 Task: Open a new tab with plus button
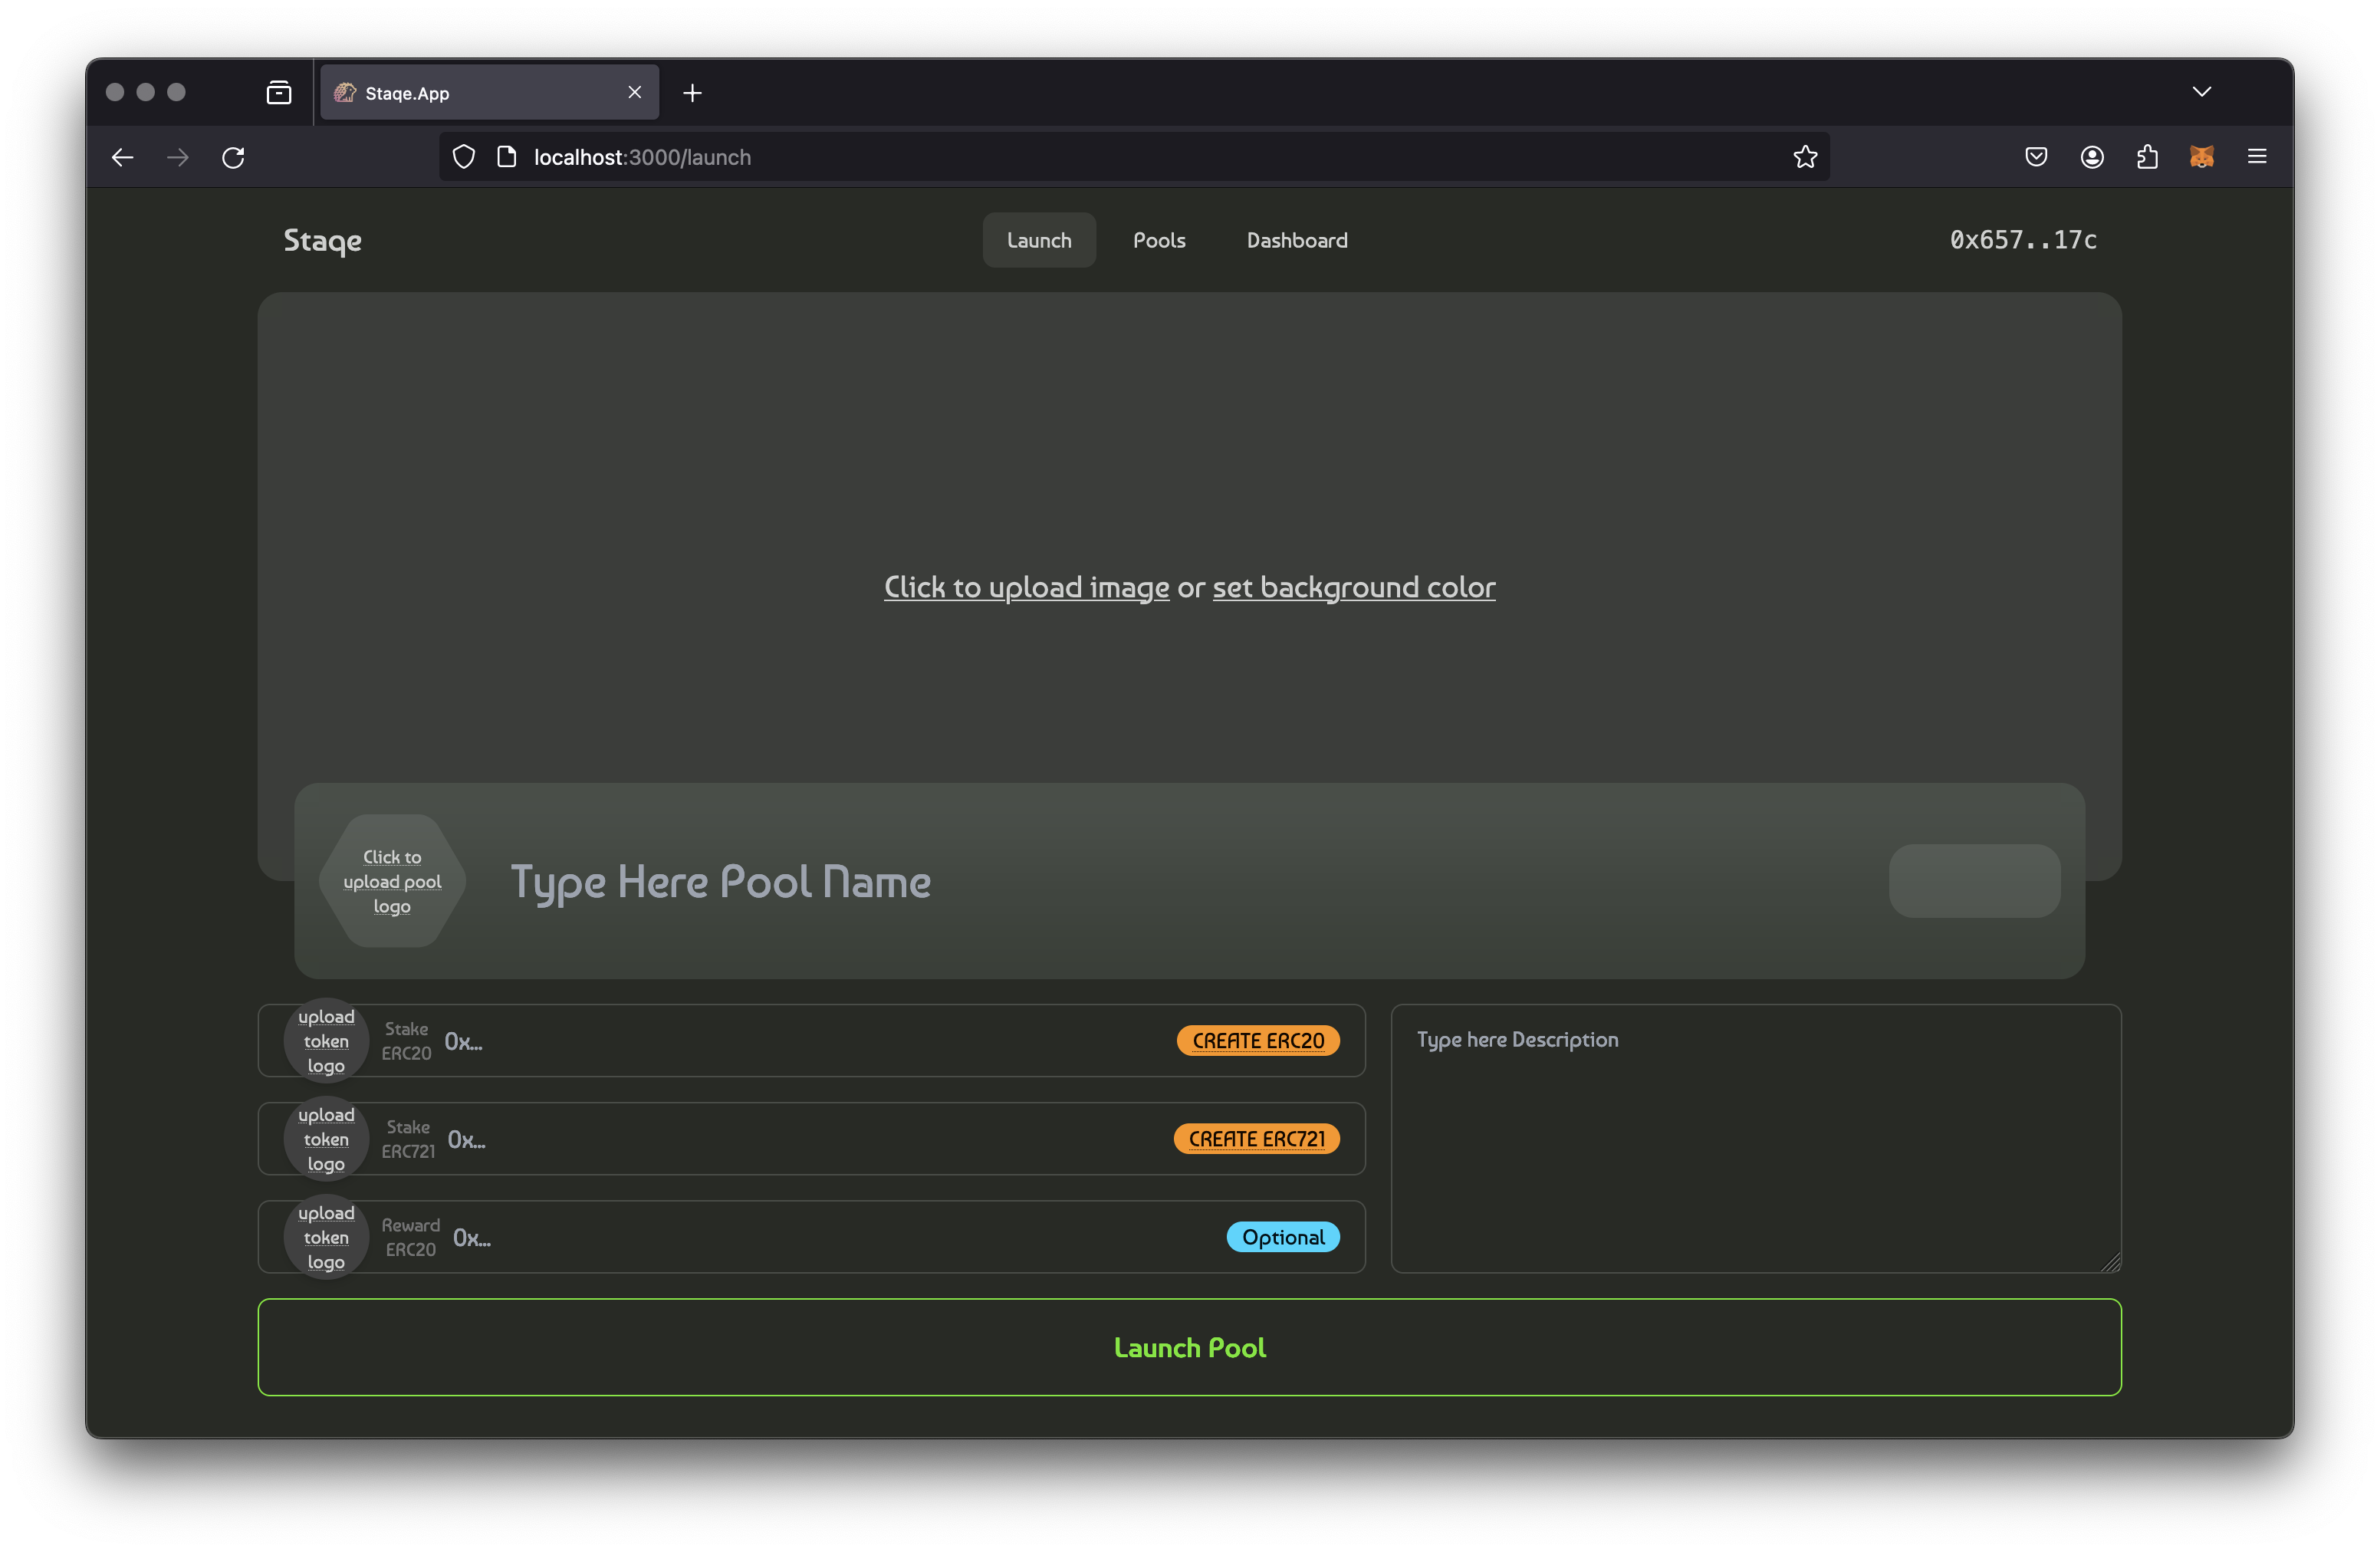pyautogui.click(x=692, y=93)
